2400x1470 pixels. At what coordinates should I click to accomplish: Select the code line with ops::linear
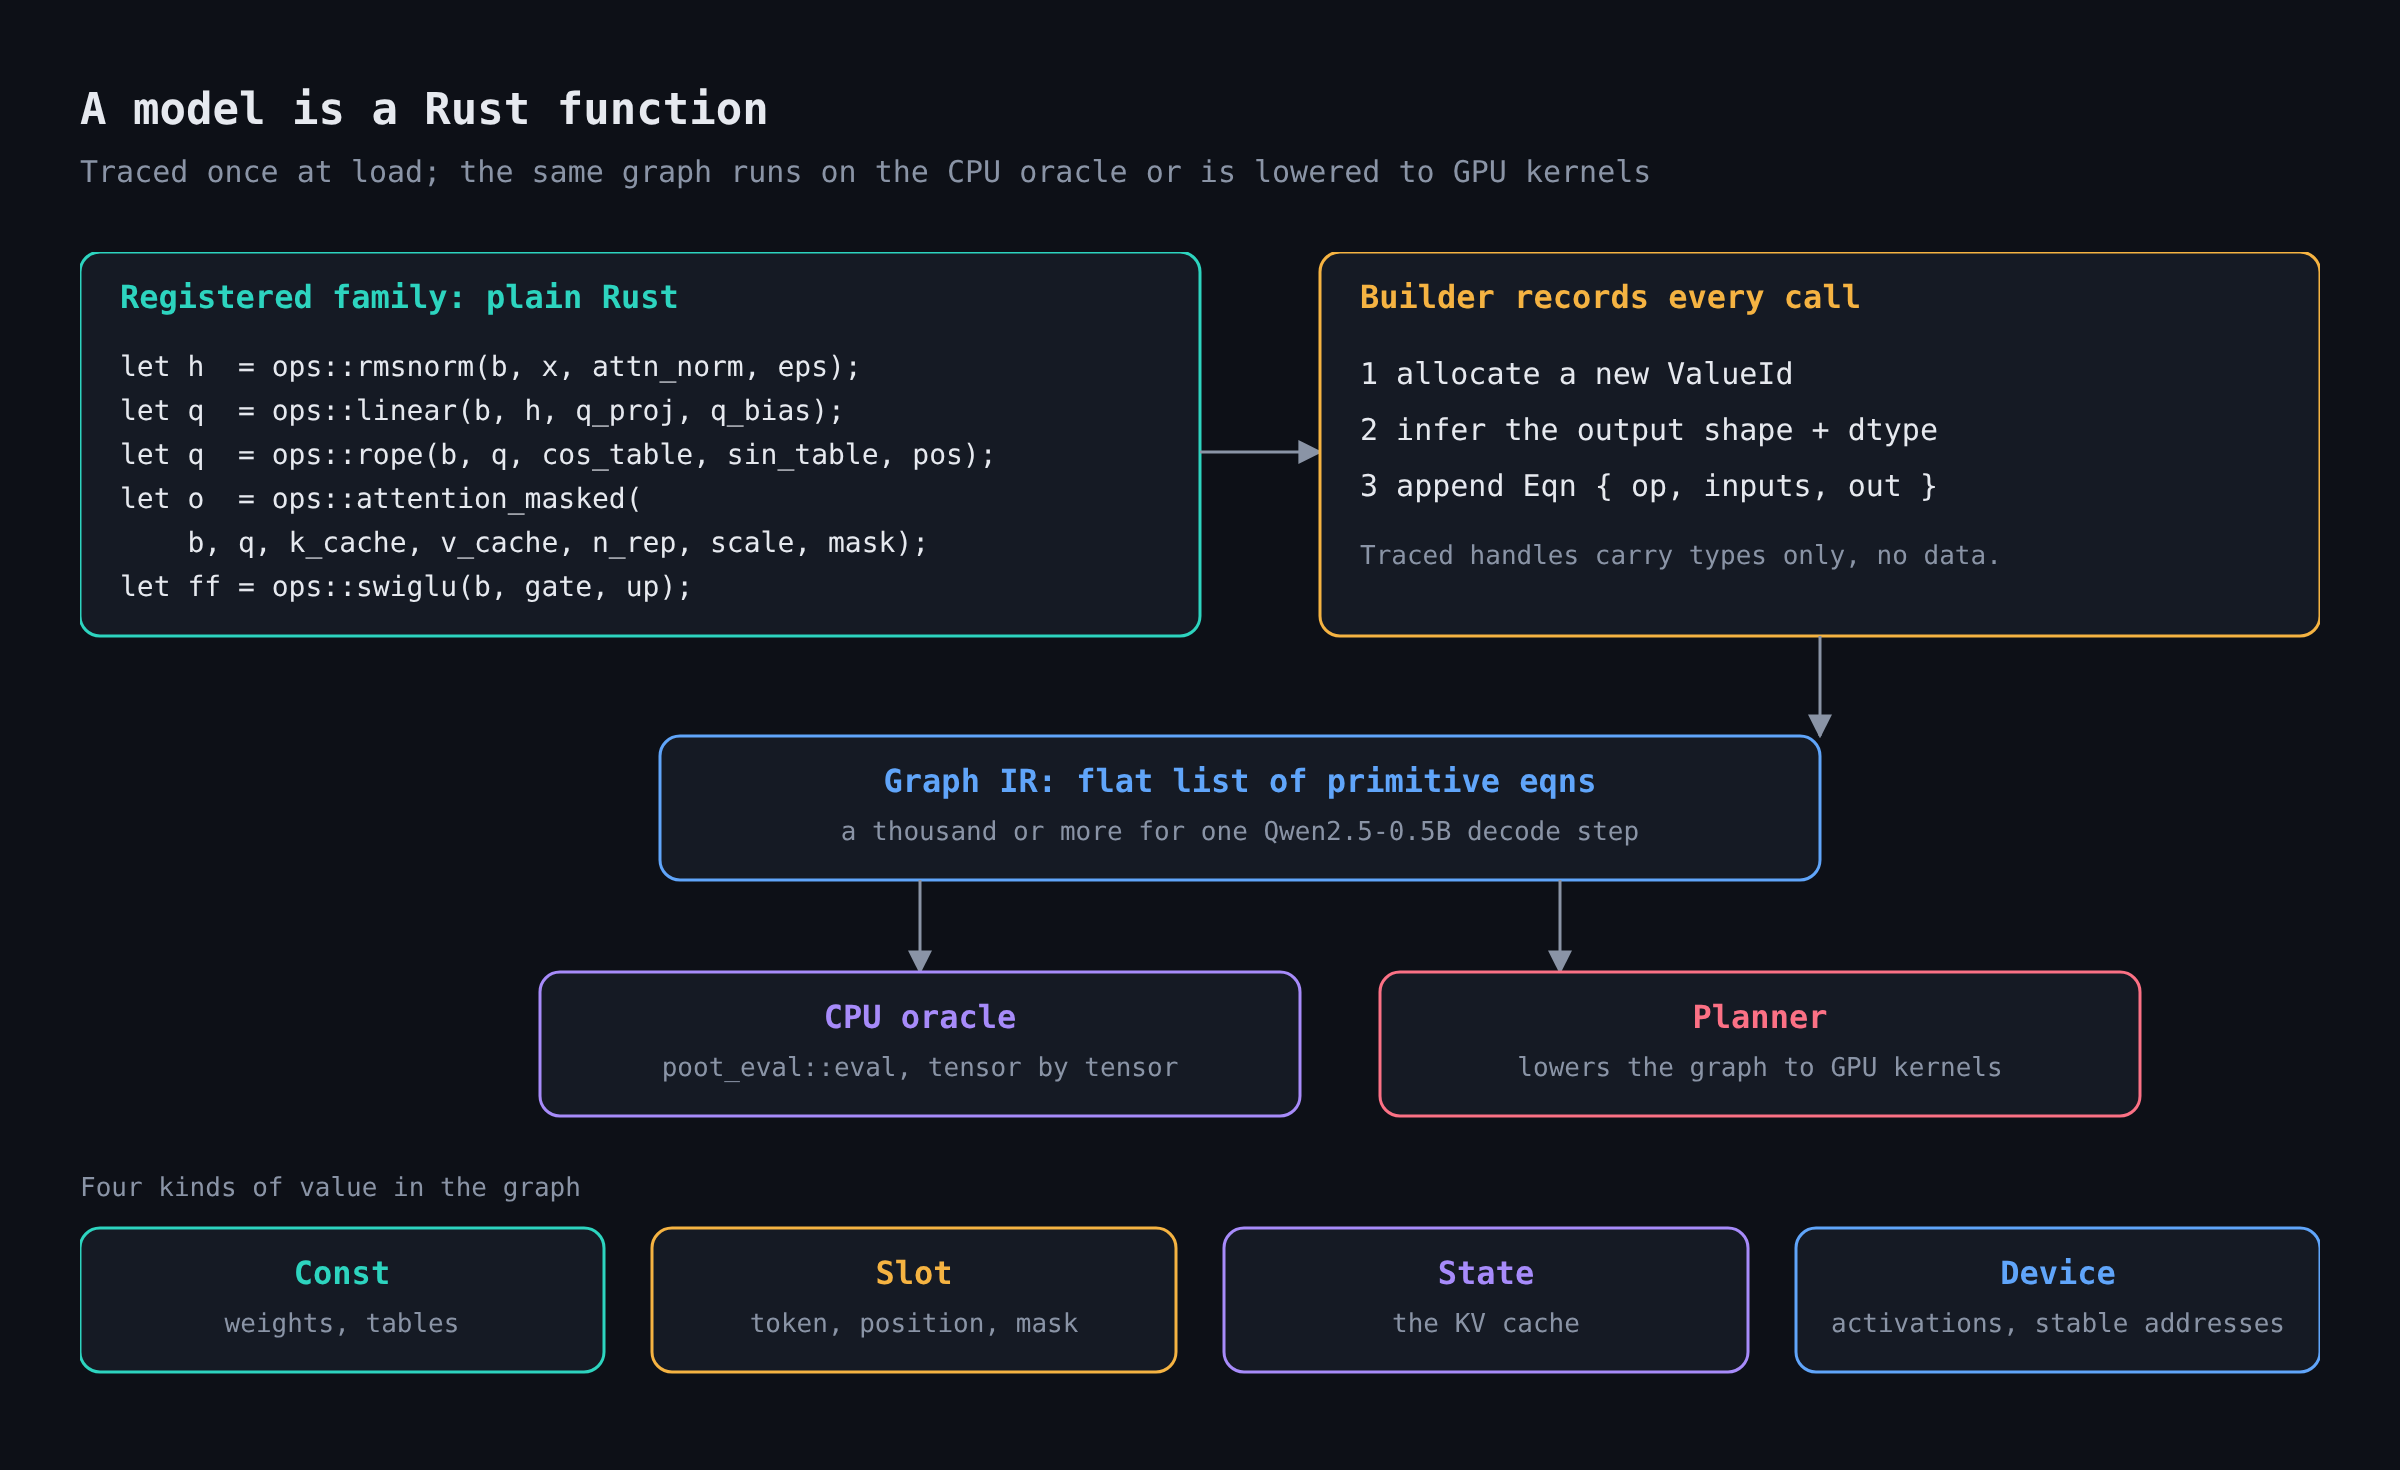(482, 411)
